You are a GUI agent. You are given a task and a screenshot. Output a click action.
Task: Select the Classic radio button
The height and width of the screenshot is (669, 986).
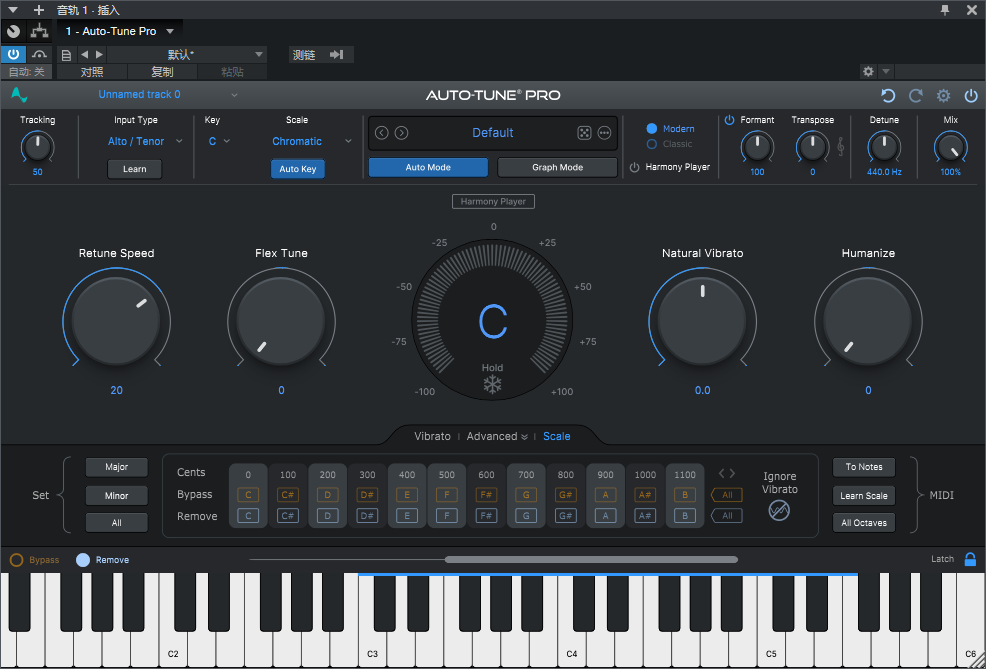(651, 144)
